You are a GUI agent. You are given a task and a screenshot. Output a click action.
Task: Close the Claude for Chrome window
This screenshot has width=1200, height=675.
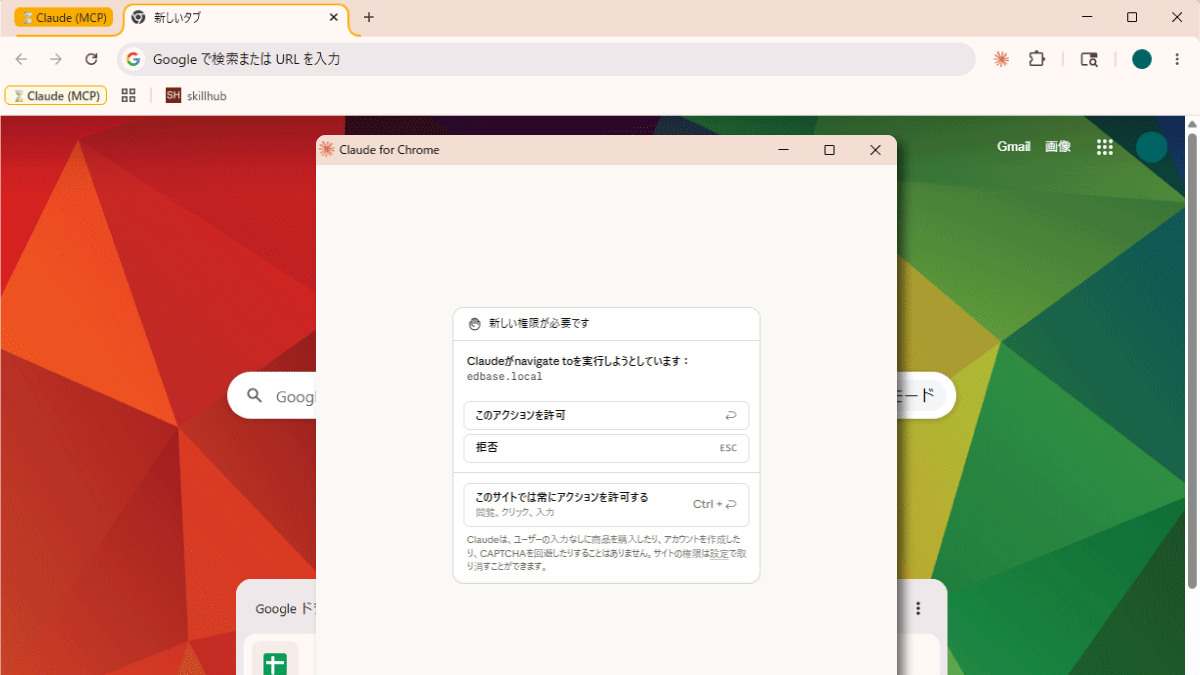point(875,150)
